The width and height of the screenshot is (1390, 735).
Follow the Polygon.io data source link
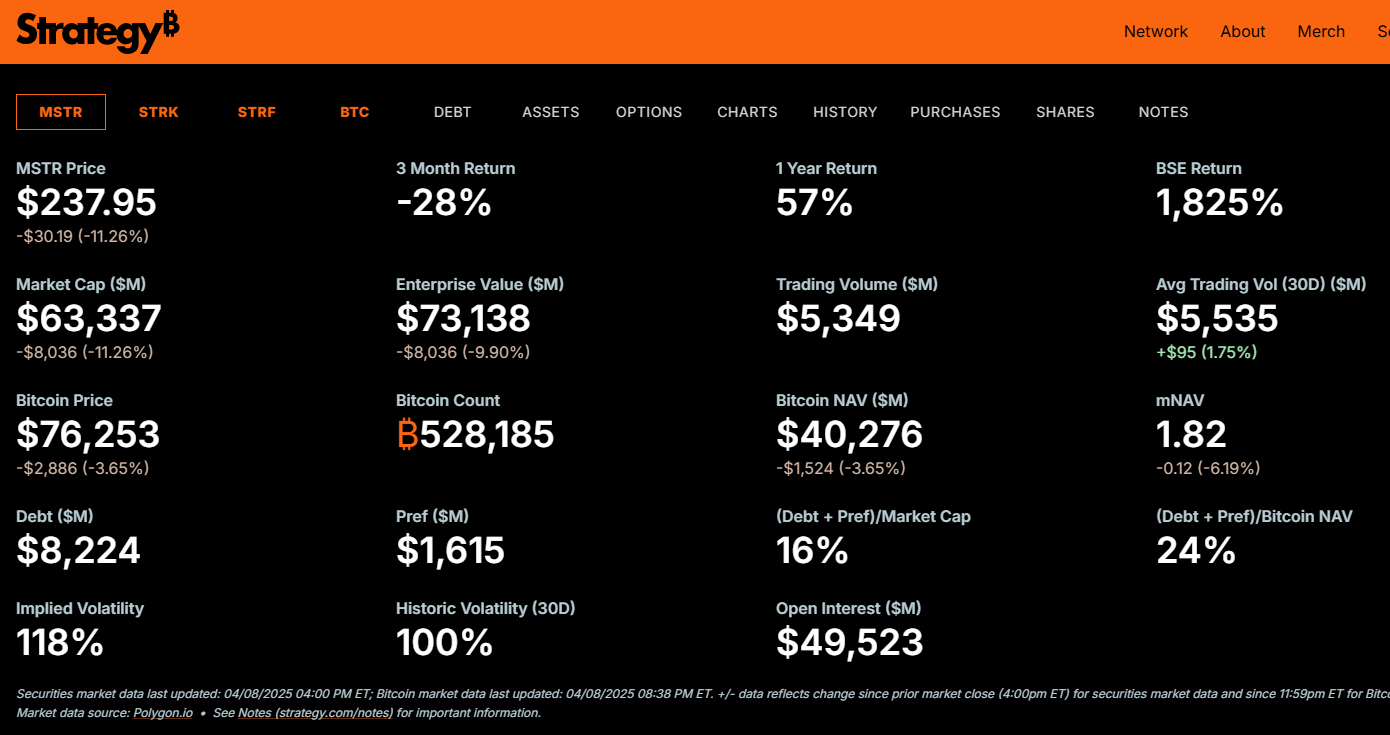coord(163,713)
